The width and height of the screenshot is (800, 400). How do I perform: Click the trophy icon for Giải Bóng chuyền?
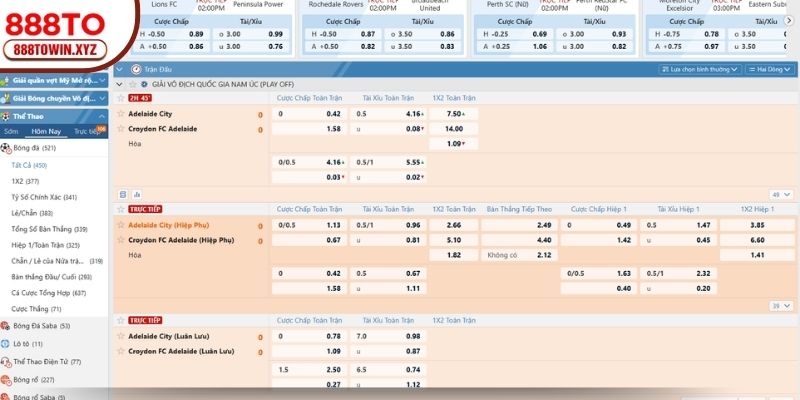(x=5, y=98)
